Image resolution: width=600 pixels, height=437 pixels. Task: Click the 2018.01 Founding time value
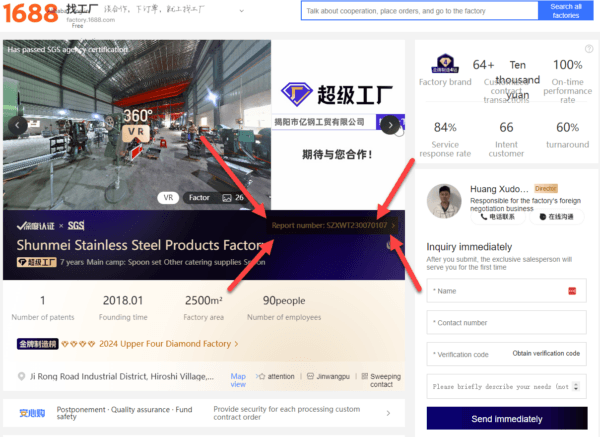click(123, 300)
